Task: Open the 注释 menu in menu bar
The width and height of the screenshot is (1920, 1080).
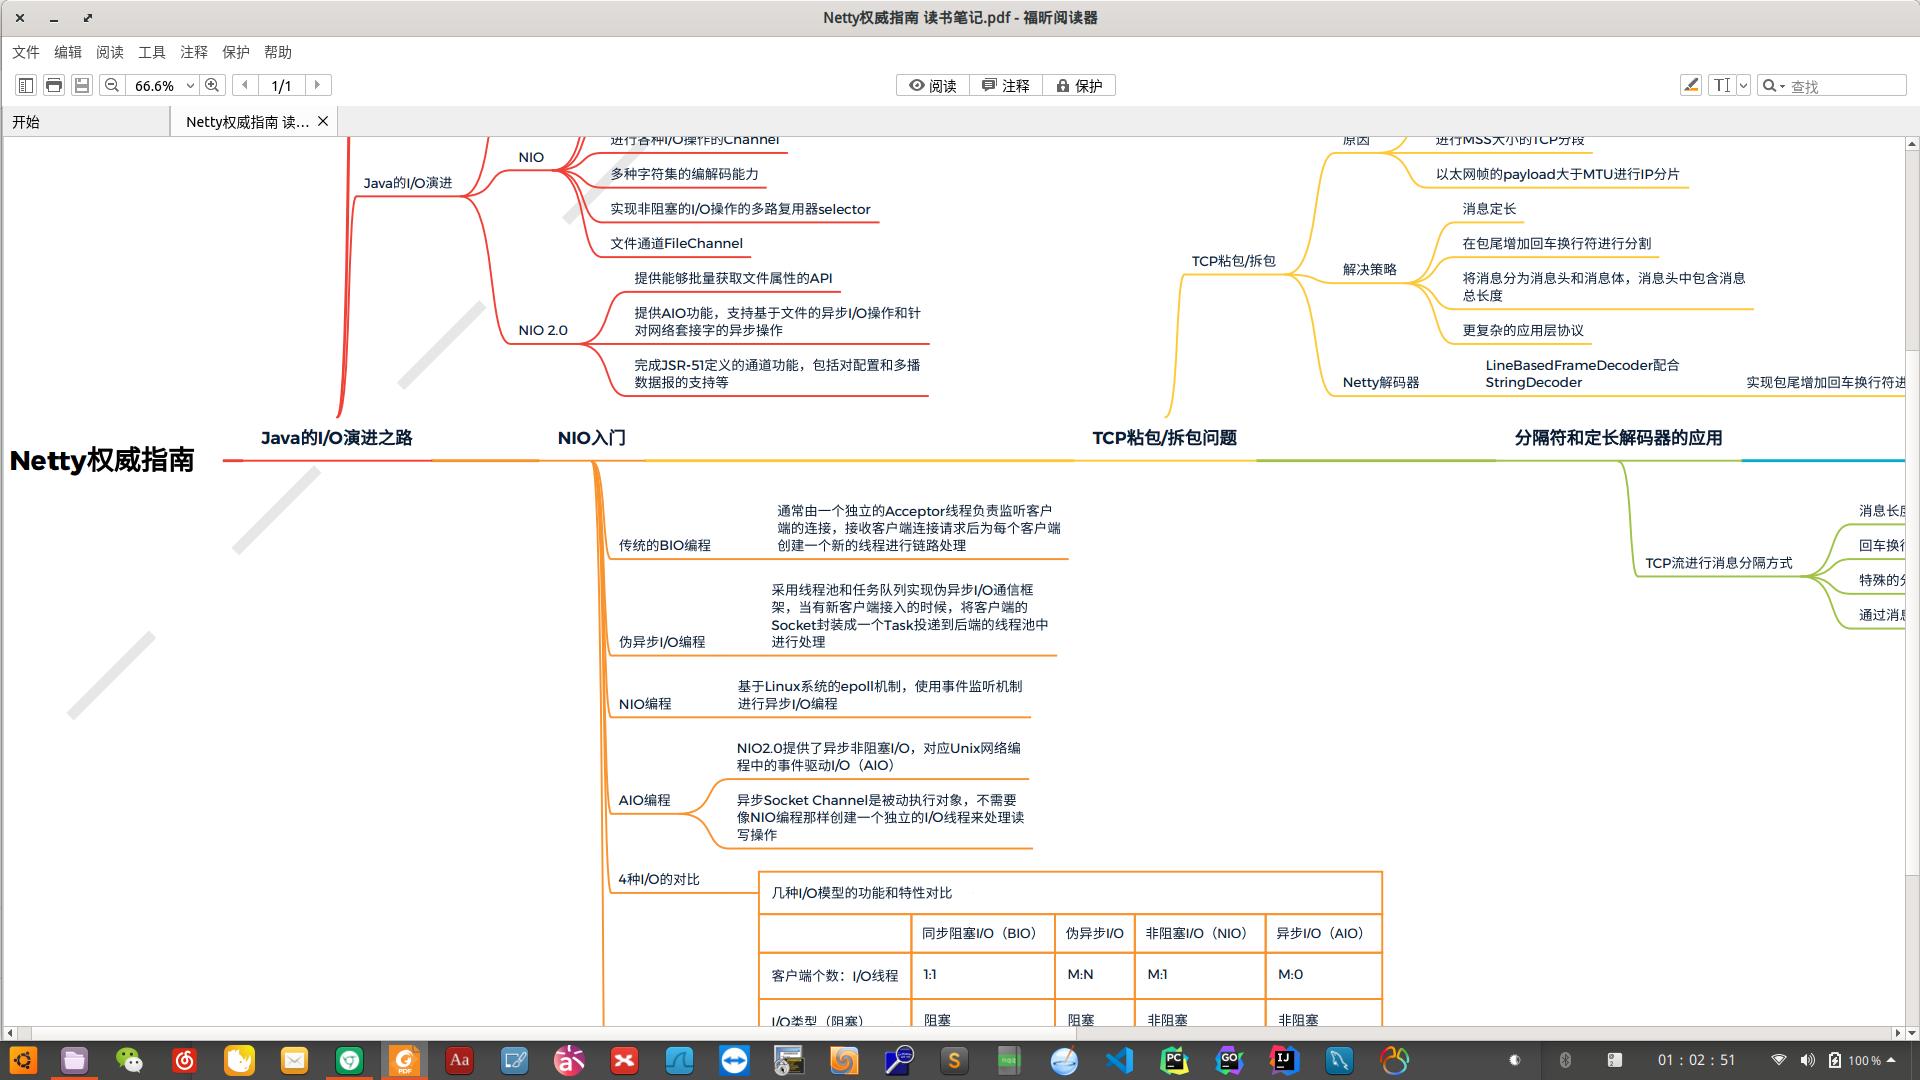Action: click(194, 52)
